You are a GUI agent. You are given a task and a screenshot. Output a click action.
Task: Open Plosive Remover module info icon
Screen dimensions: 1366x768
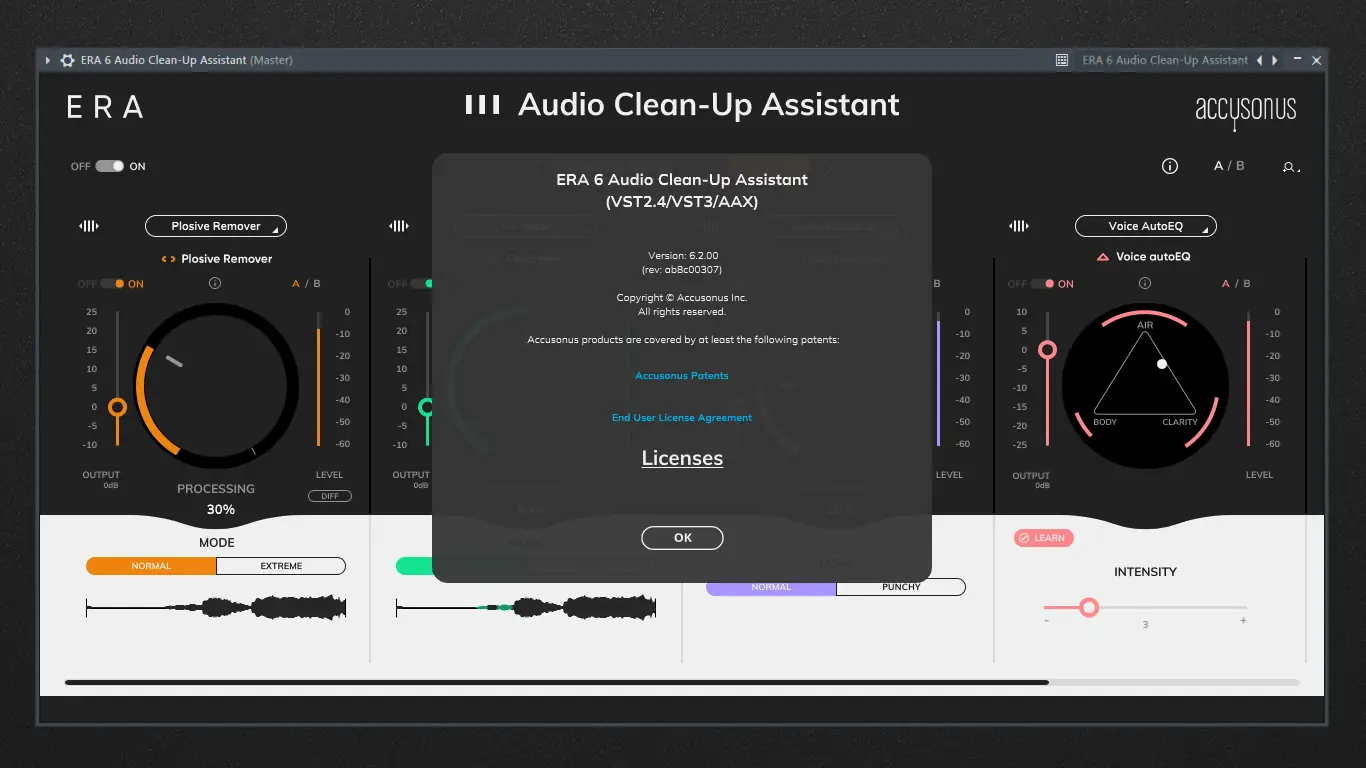pyautogui.click(x=215, y=284)
